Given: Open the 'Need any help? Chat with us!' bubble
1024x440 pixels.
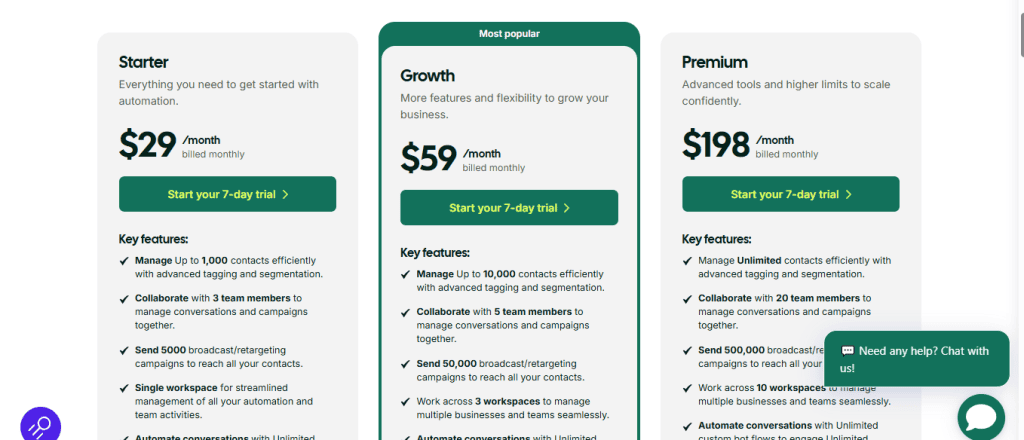Looking at the screenshot, I should point(915,359).
